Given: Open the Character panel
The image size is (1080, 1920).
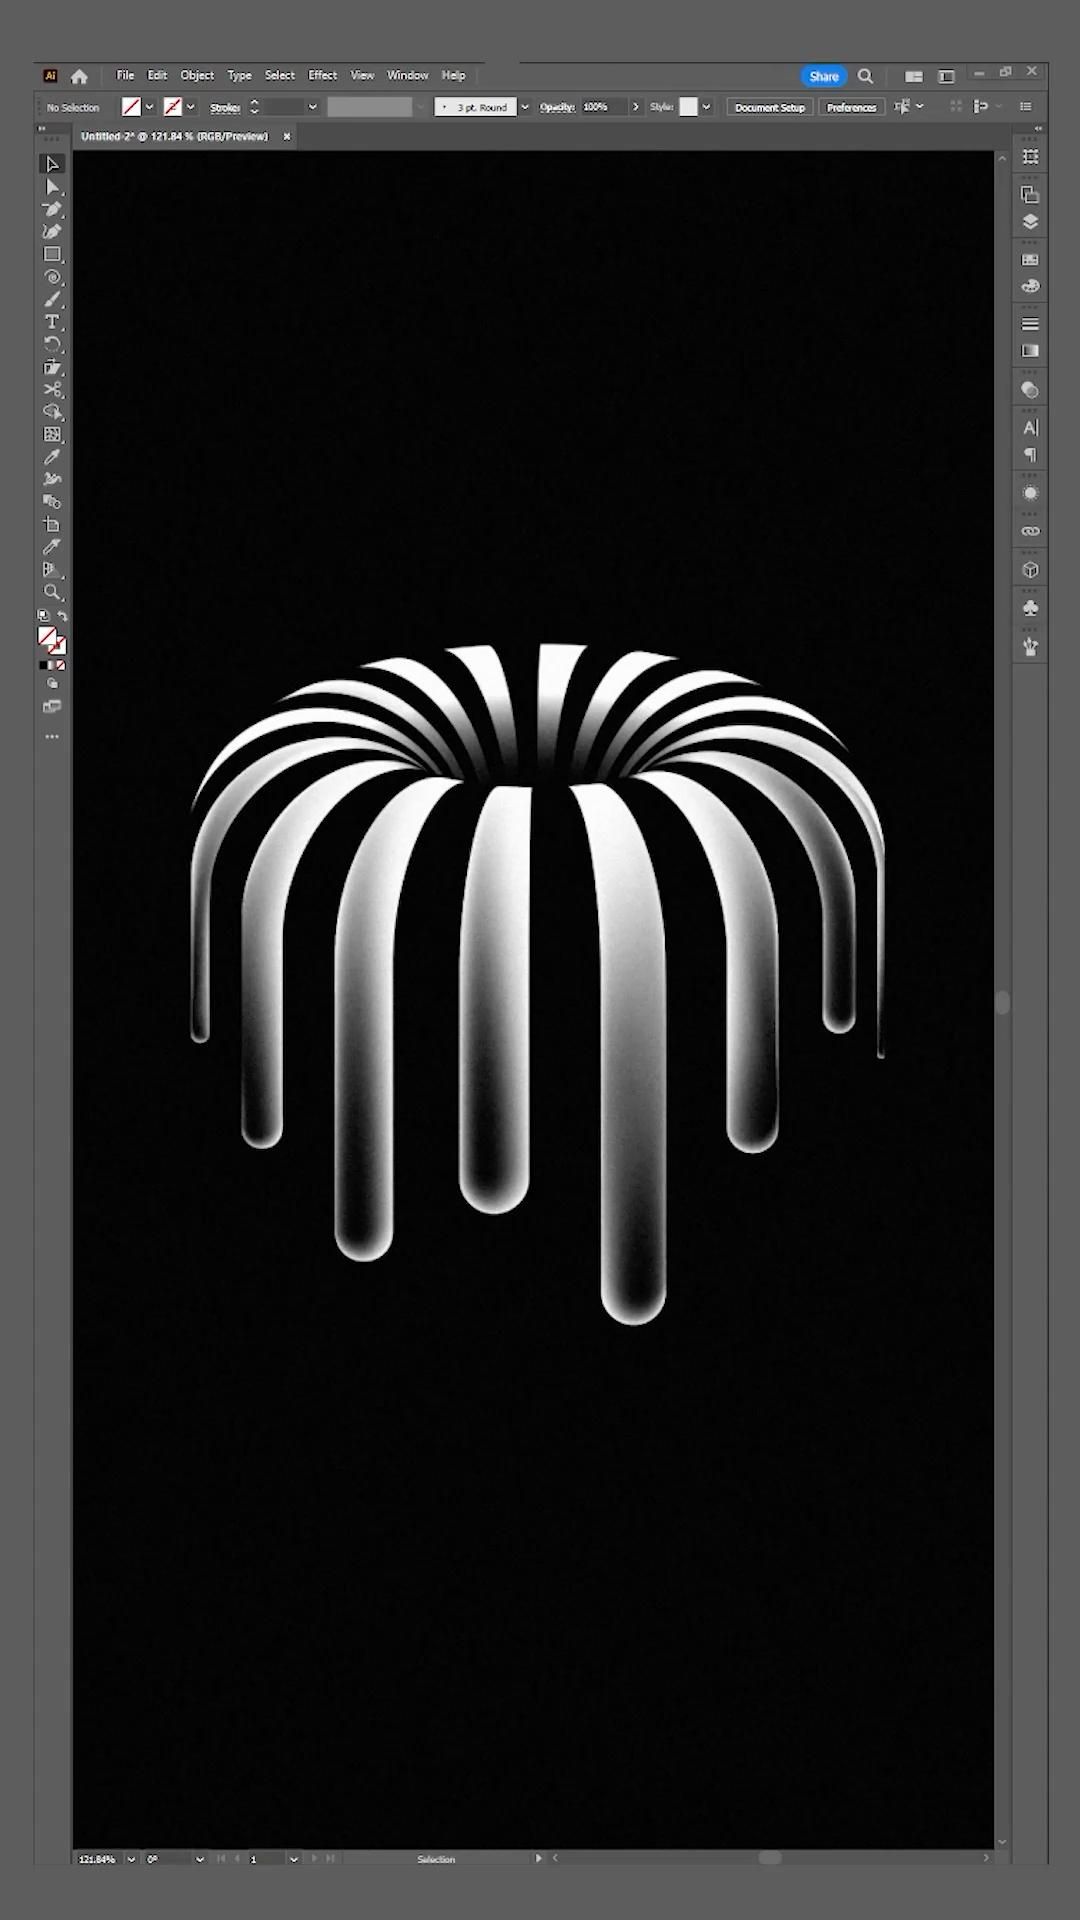Looking at the screenshot, I should coord(1030,428).
